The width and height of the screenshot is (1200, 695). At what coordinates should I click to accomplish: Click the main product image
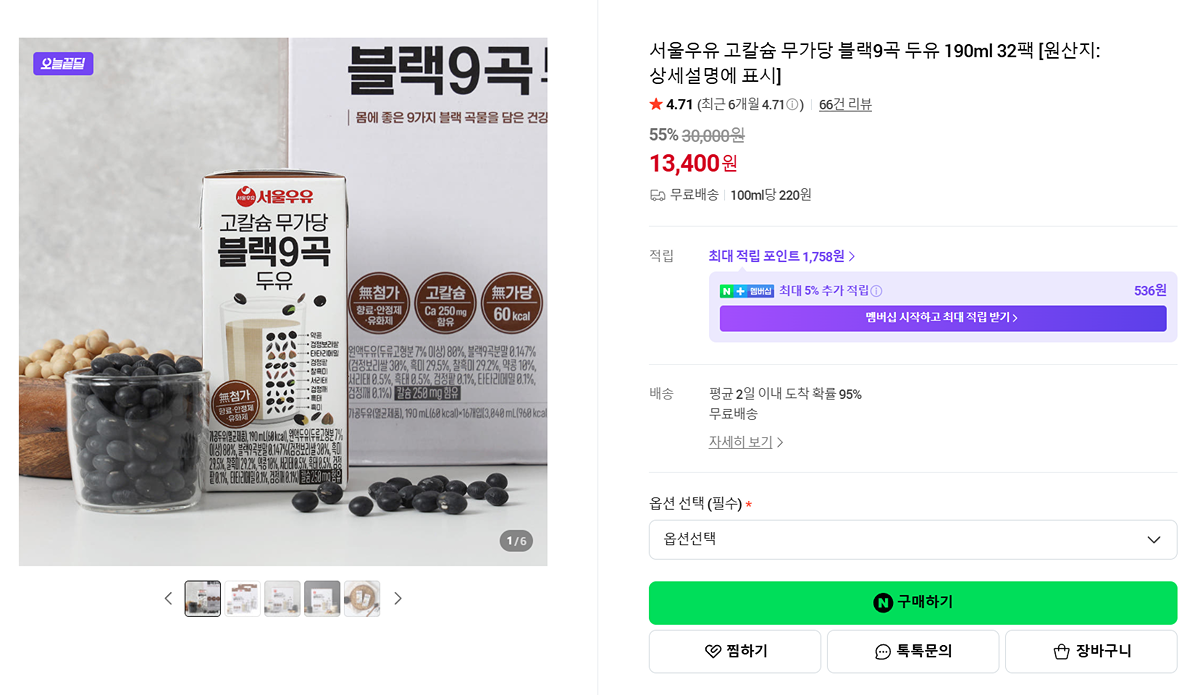(283, 302)
